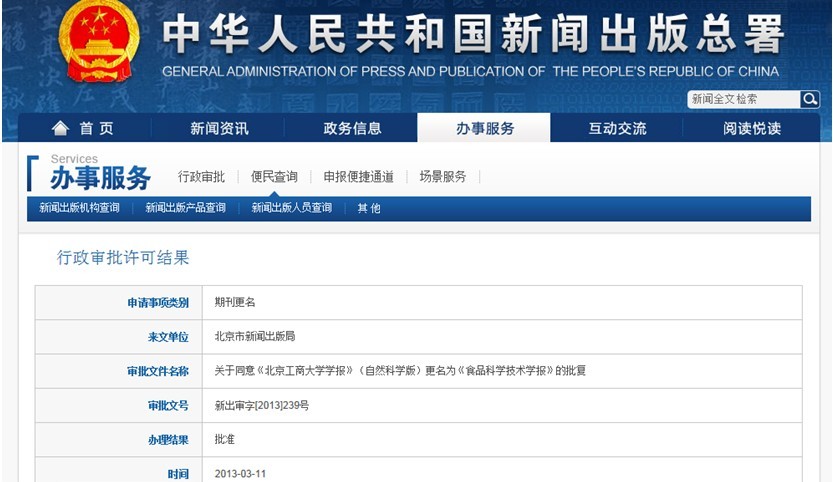Open 申报便捷通道 sub-menu link

358,177
